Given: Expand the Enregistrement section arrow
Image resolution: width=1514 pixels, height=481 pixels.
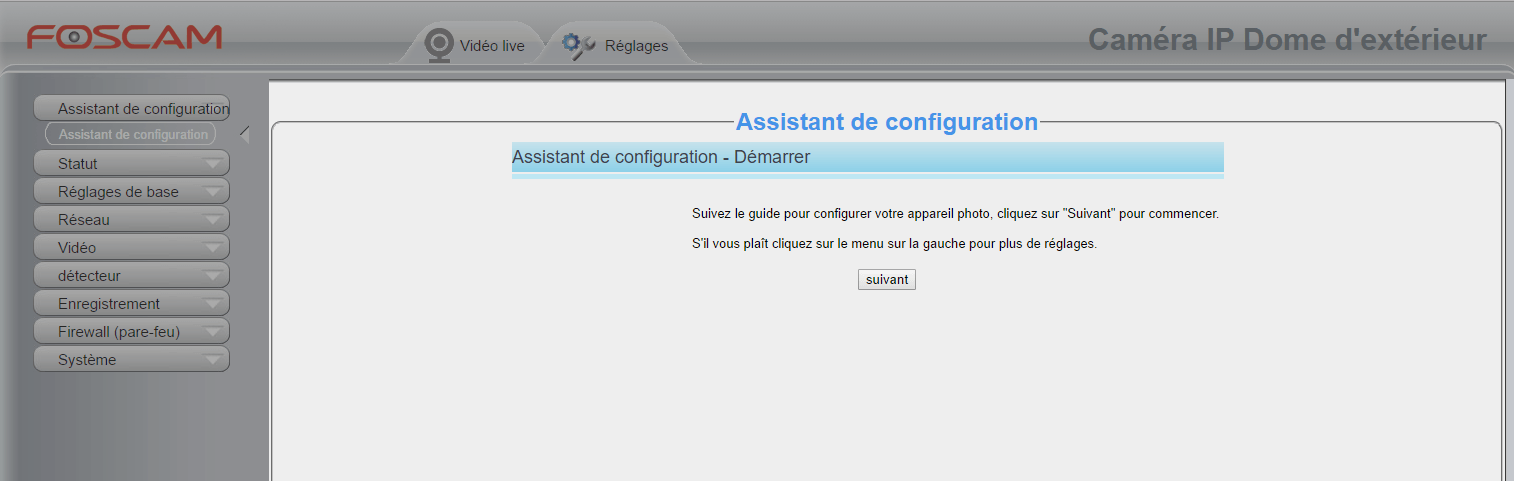Looking at the screenshot, I should [212, 304].
